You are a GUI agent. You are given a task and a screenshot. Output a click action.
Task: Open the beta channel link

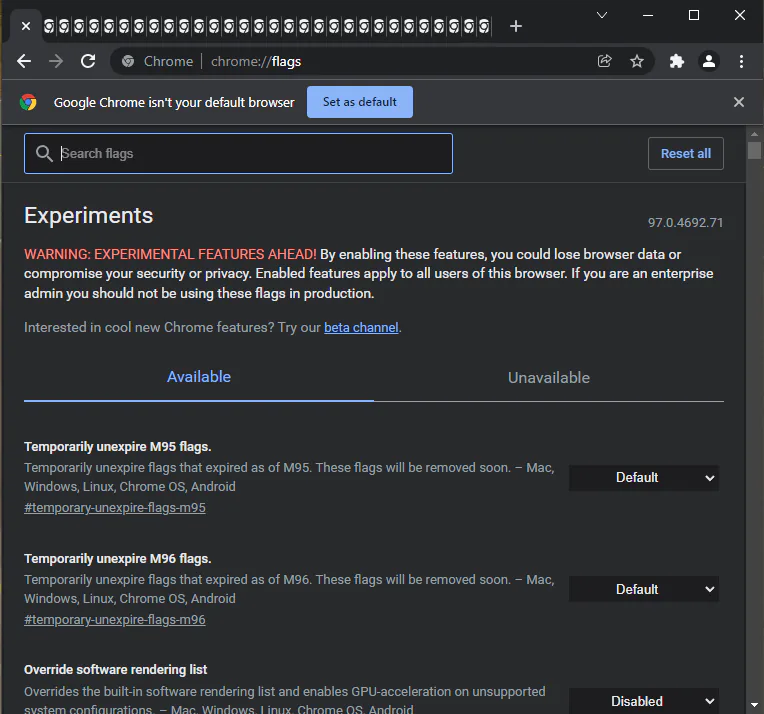click(361, 328)
